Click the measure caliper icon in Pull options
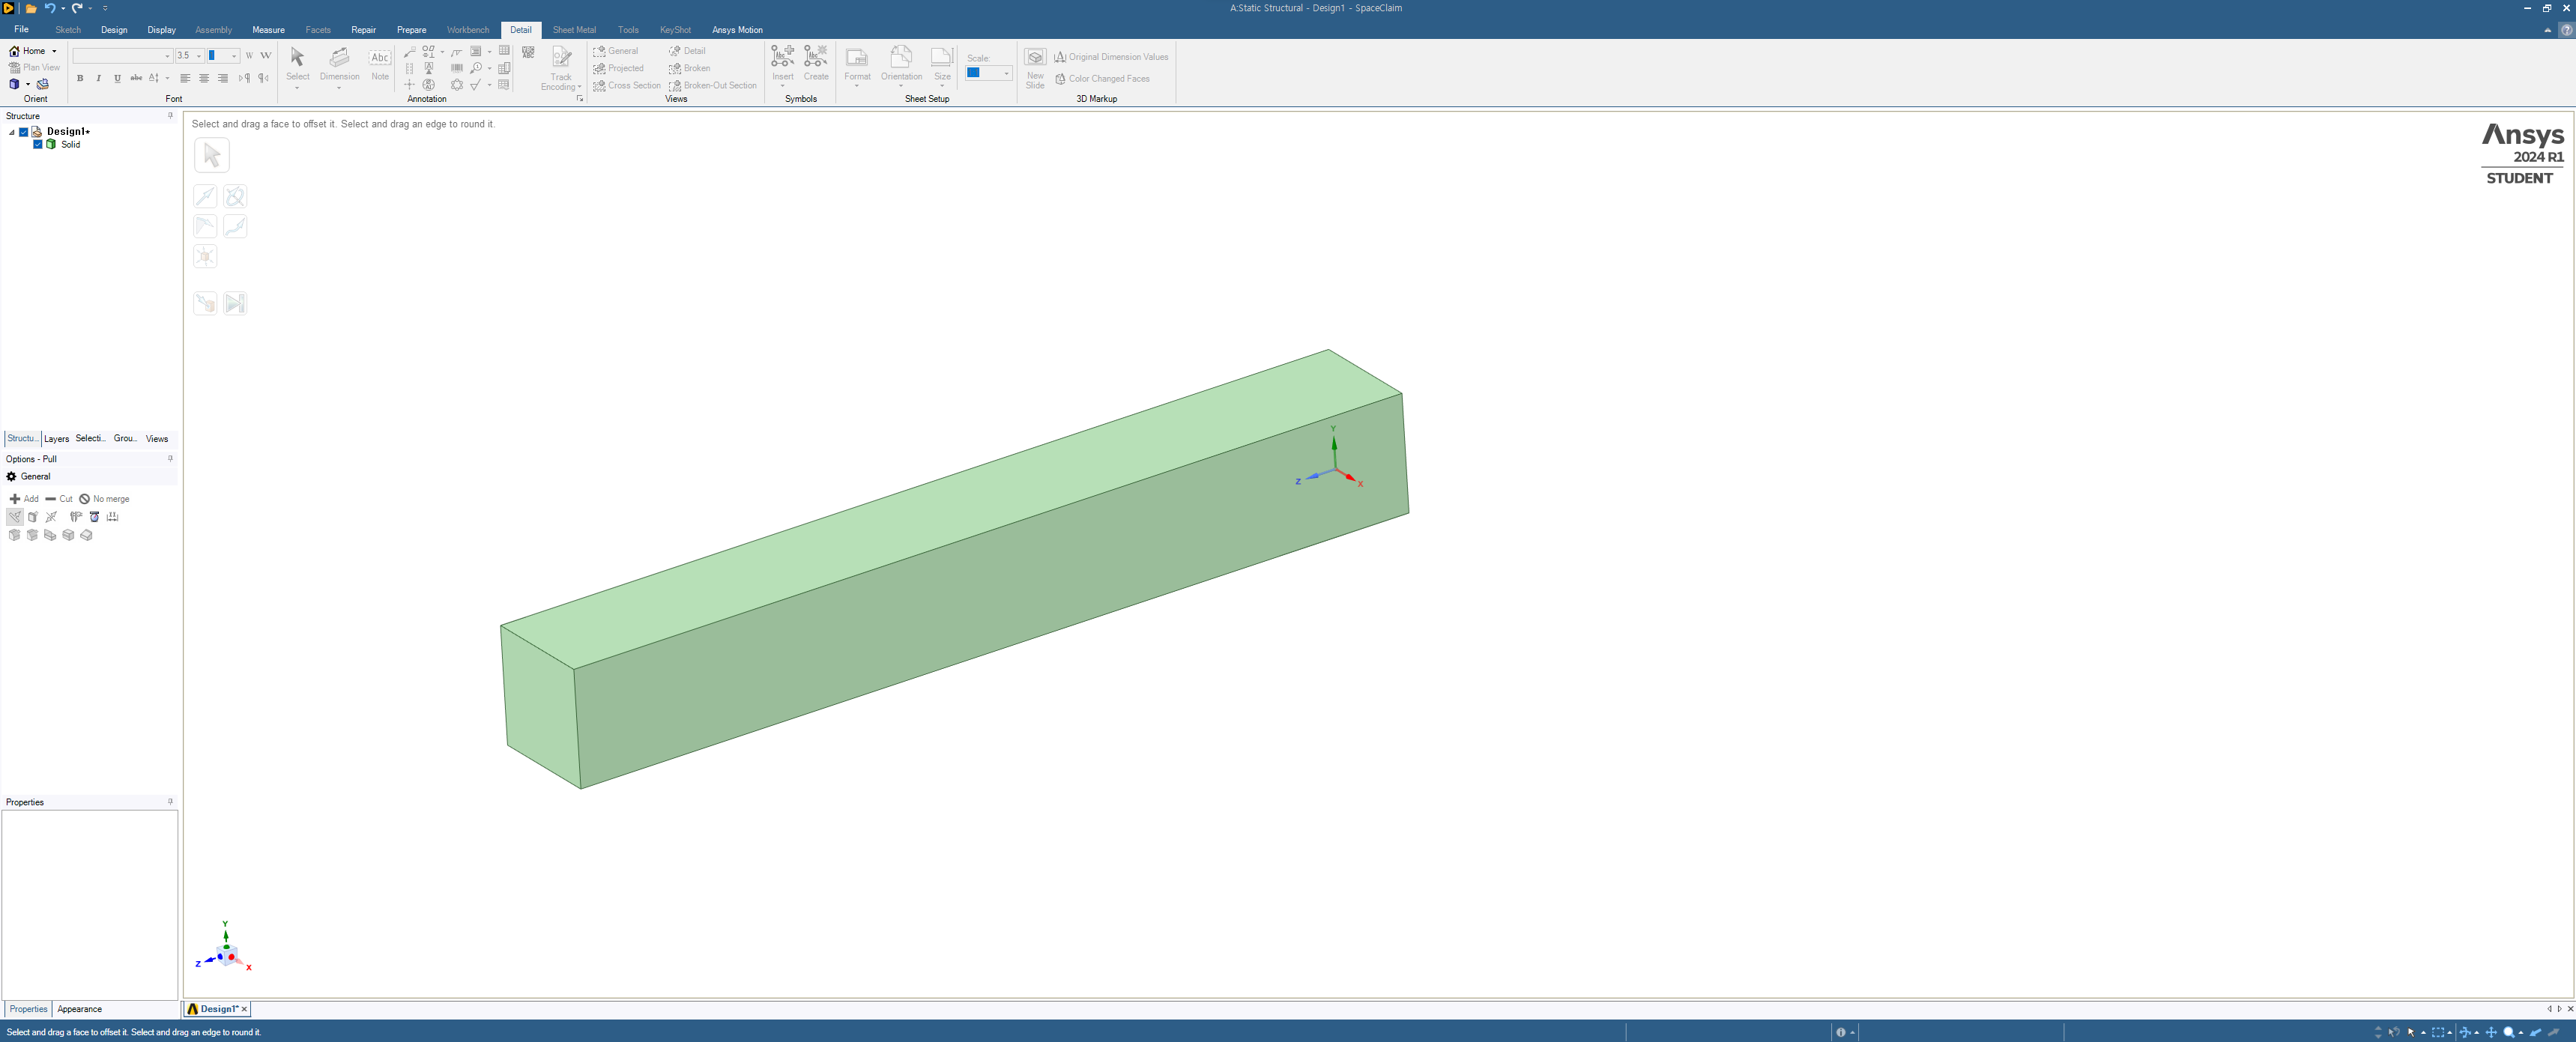The height and width of the screenshot is (1042, 2576). (76, 517)
